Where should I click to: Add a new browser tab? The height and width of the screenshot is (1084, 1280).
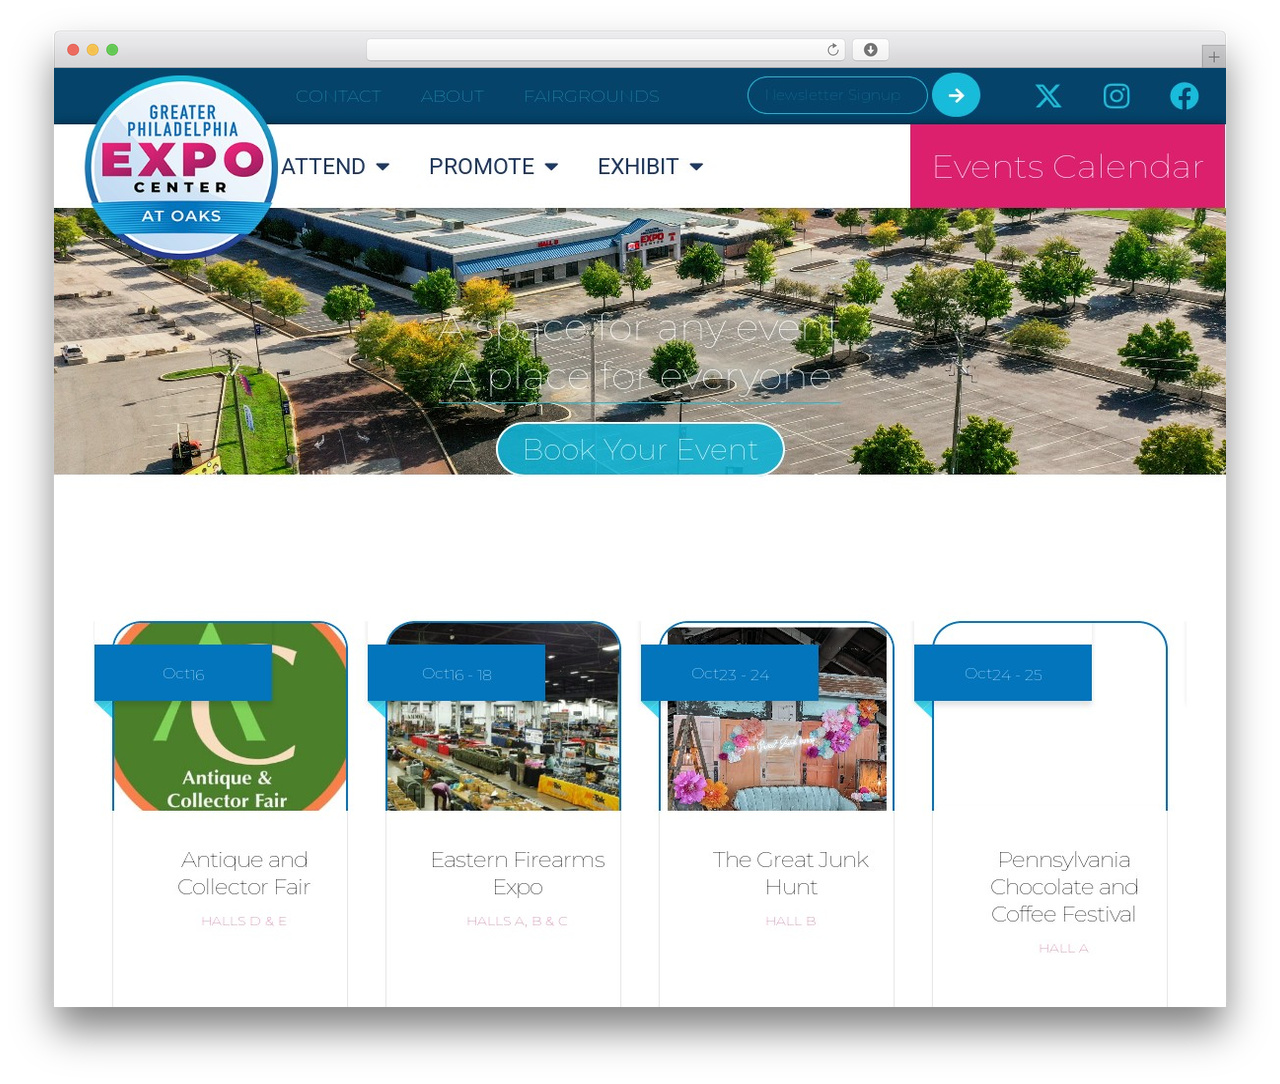click(x=1213, y=57)
